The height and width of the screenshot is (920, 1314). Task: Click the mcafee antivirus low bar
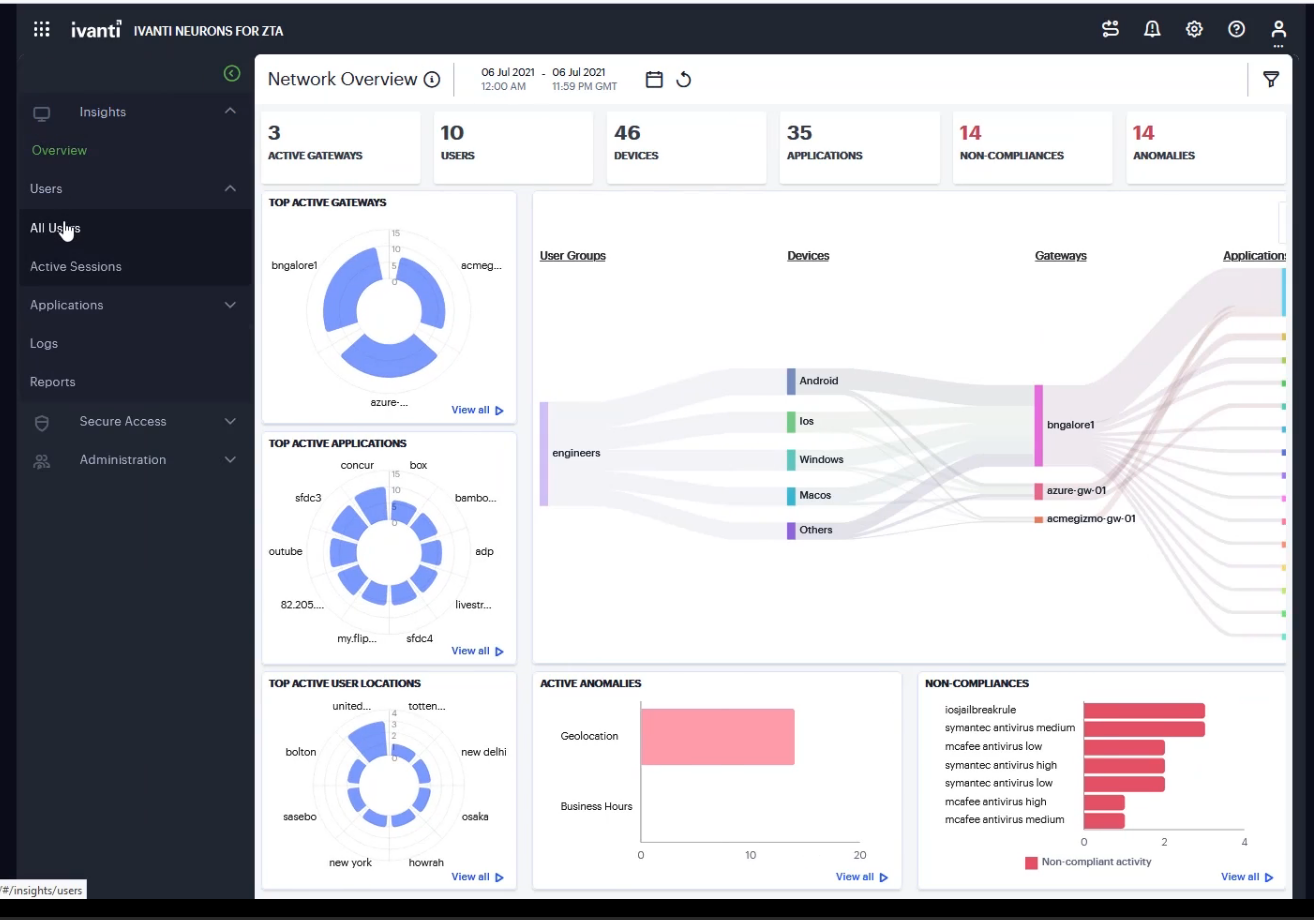[1124, 747]
